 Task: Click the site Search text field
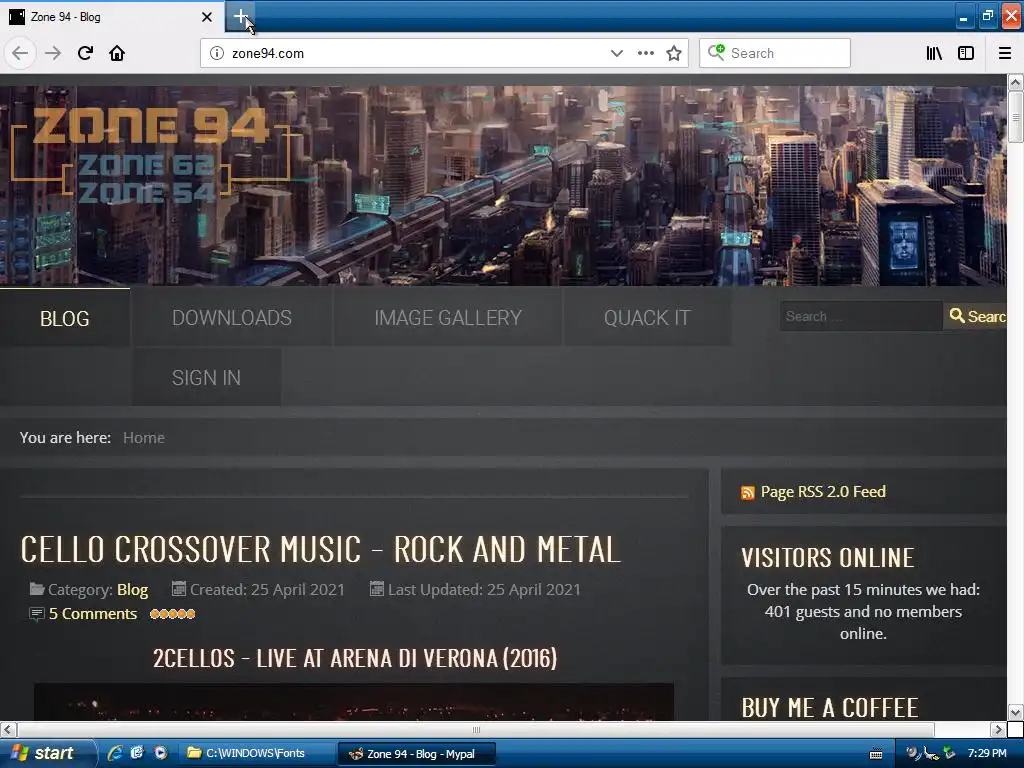[x=861, y=316]
